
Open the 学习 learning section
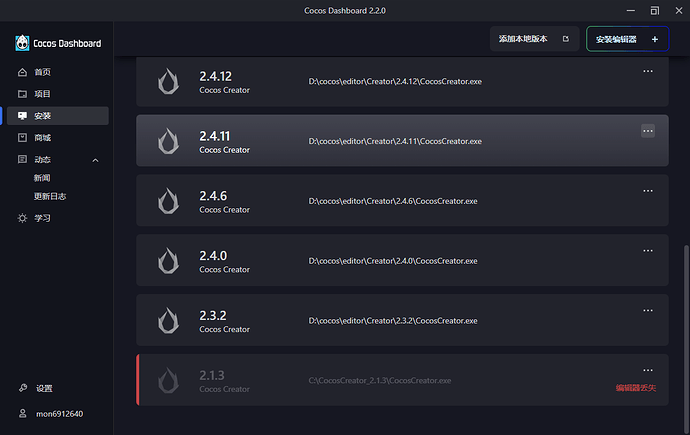[x=42, y=218]
